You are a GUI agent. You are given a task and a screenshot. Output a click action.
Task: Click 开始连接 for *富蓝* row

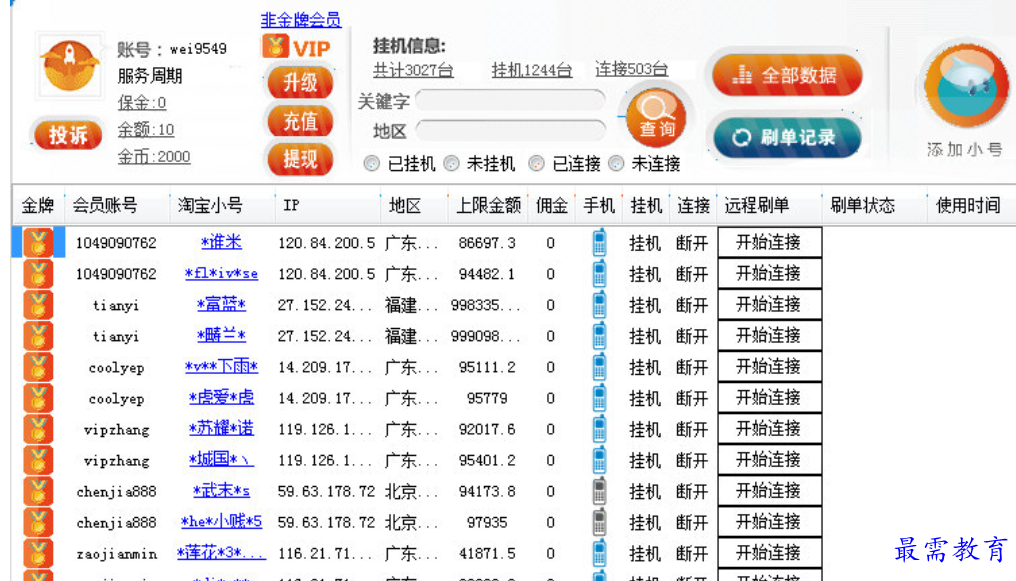click(x=769, y=304)
